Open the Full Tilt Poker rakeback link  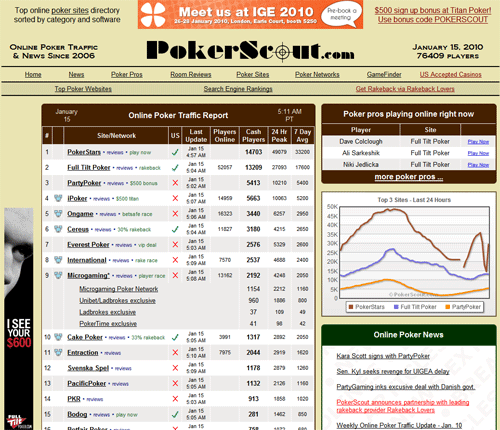click(150, 168)
